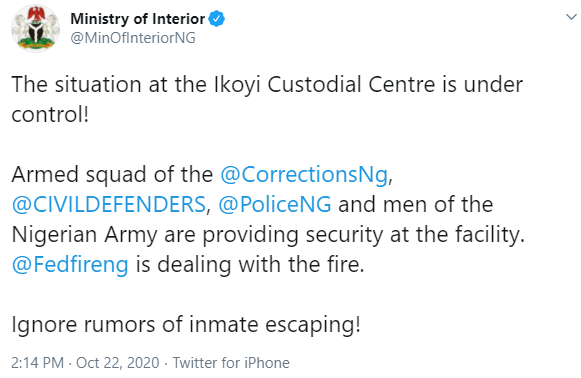The width and height of the screenshot is (581, 378).
Task: Open the Ministry of Interior display name
Action: point(137,19)
